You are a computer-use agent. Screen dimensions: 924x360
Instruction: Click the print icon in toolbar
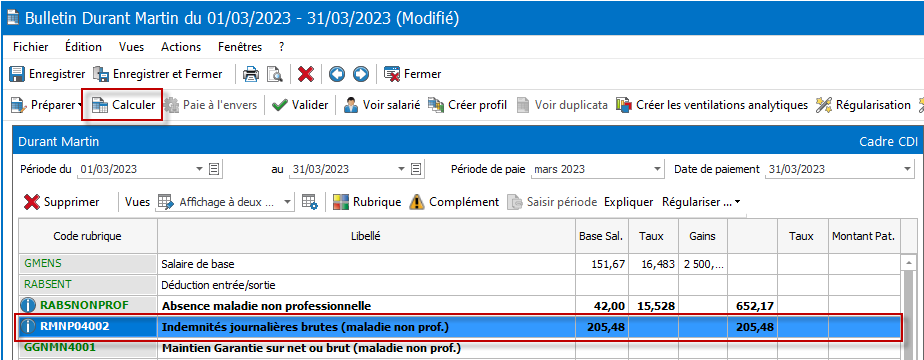pos(251,74)
